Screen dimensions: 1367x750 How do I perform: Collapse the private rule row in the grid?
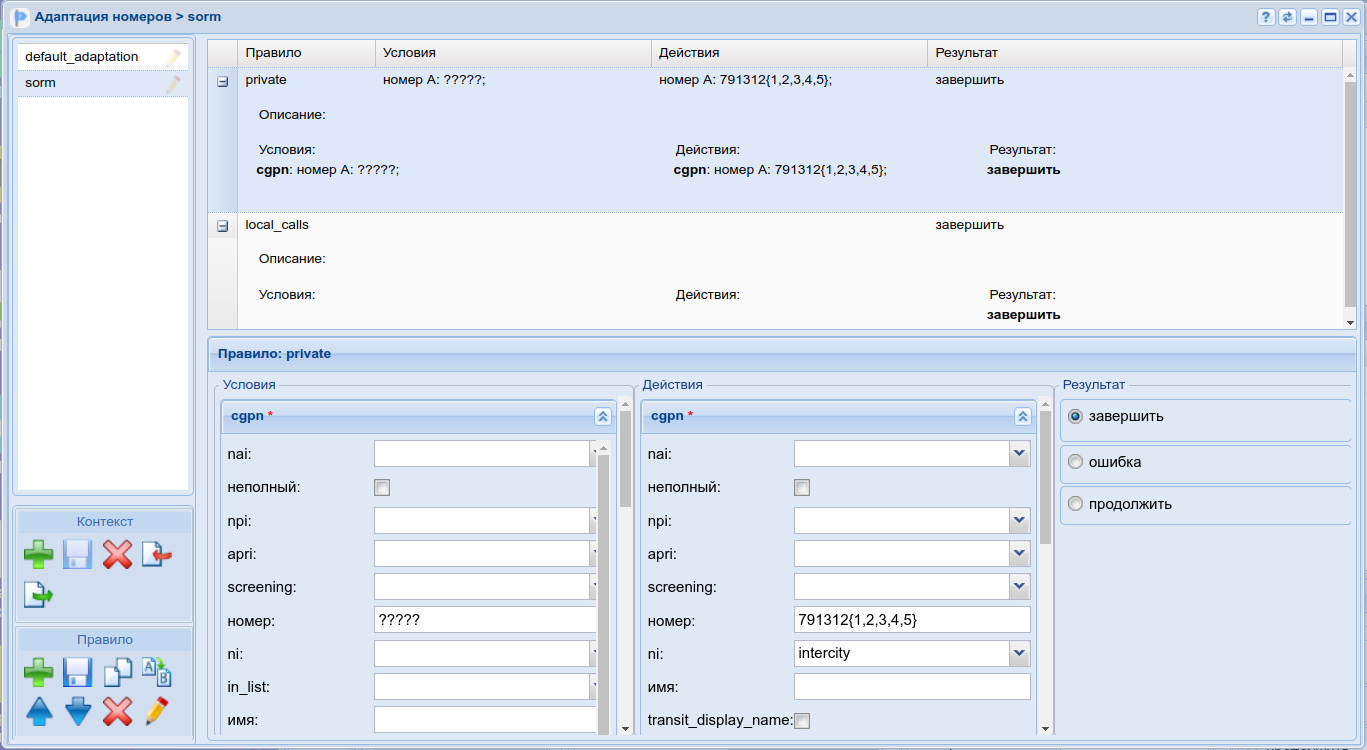(223, 81)
